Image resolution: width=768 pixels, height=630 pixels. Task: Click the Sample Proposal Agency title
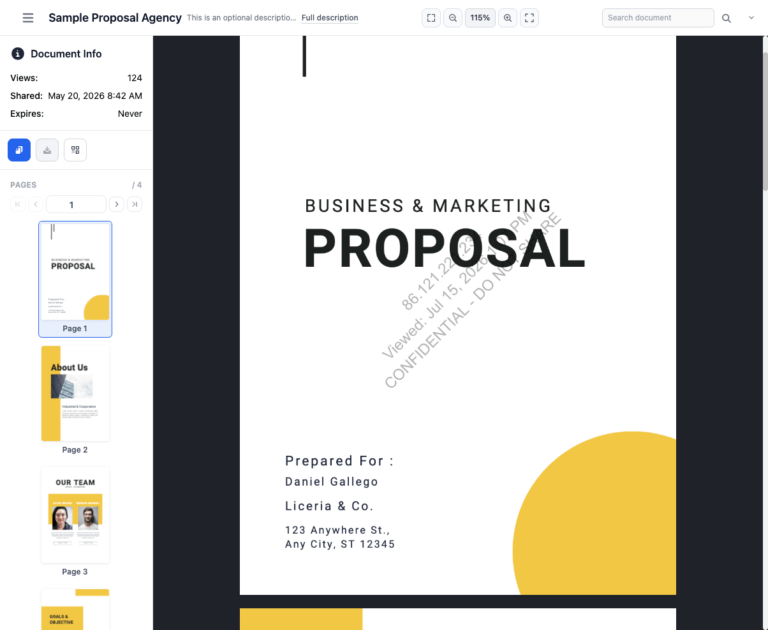(115, 18)
